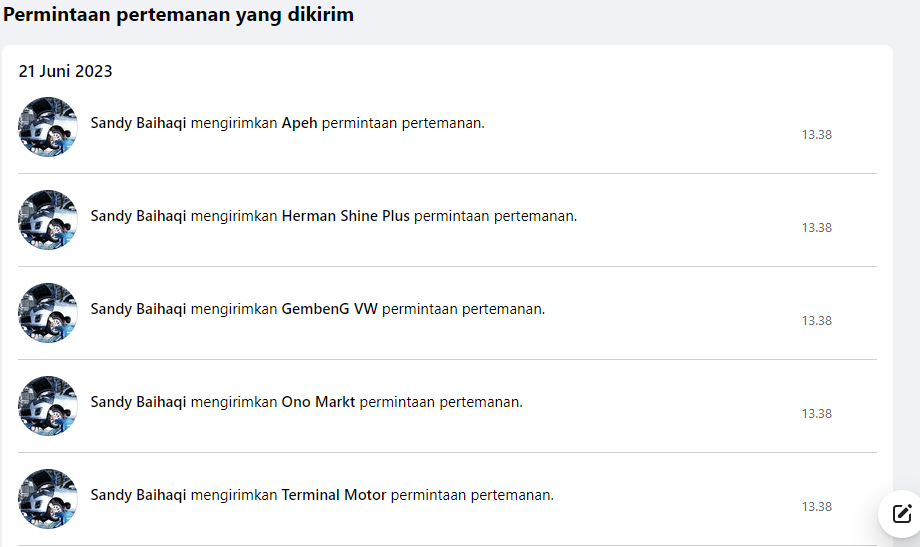Click the 13.38 timestamp on the GembenG VW request
920x547 pixels.
coord(816,321)
